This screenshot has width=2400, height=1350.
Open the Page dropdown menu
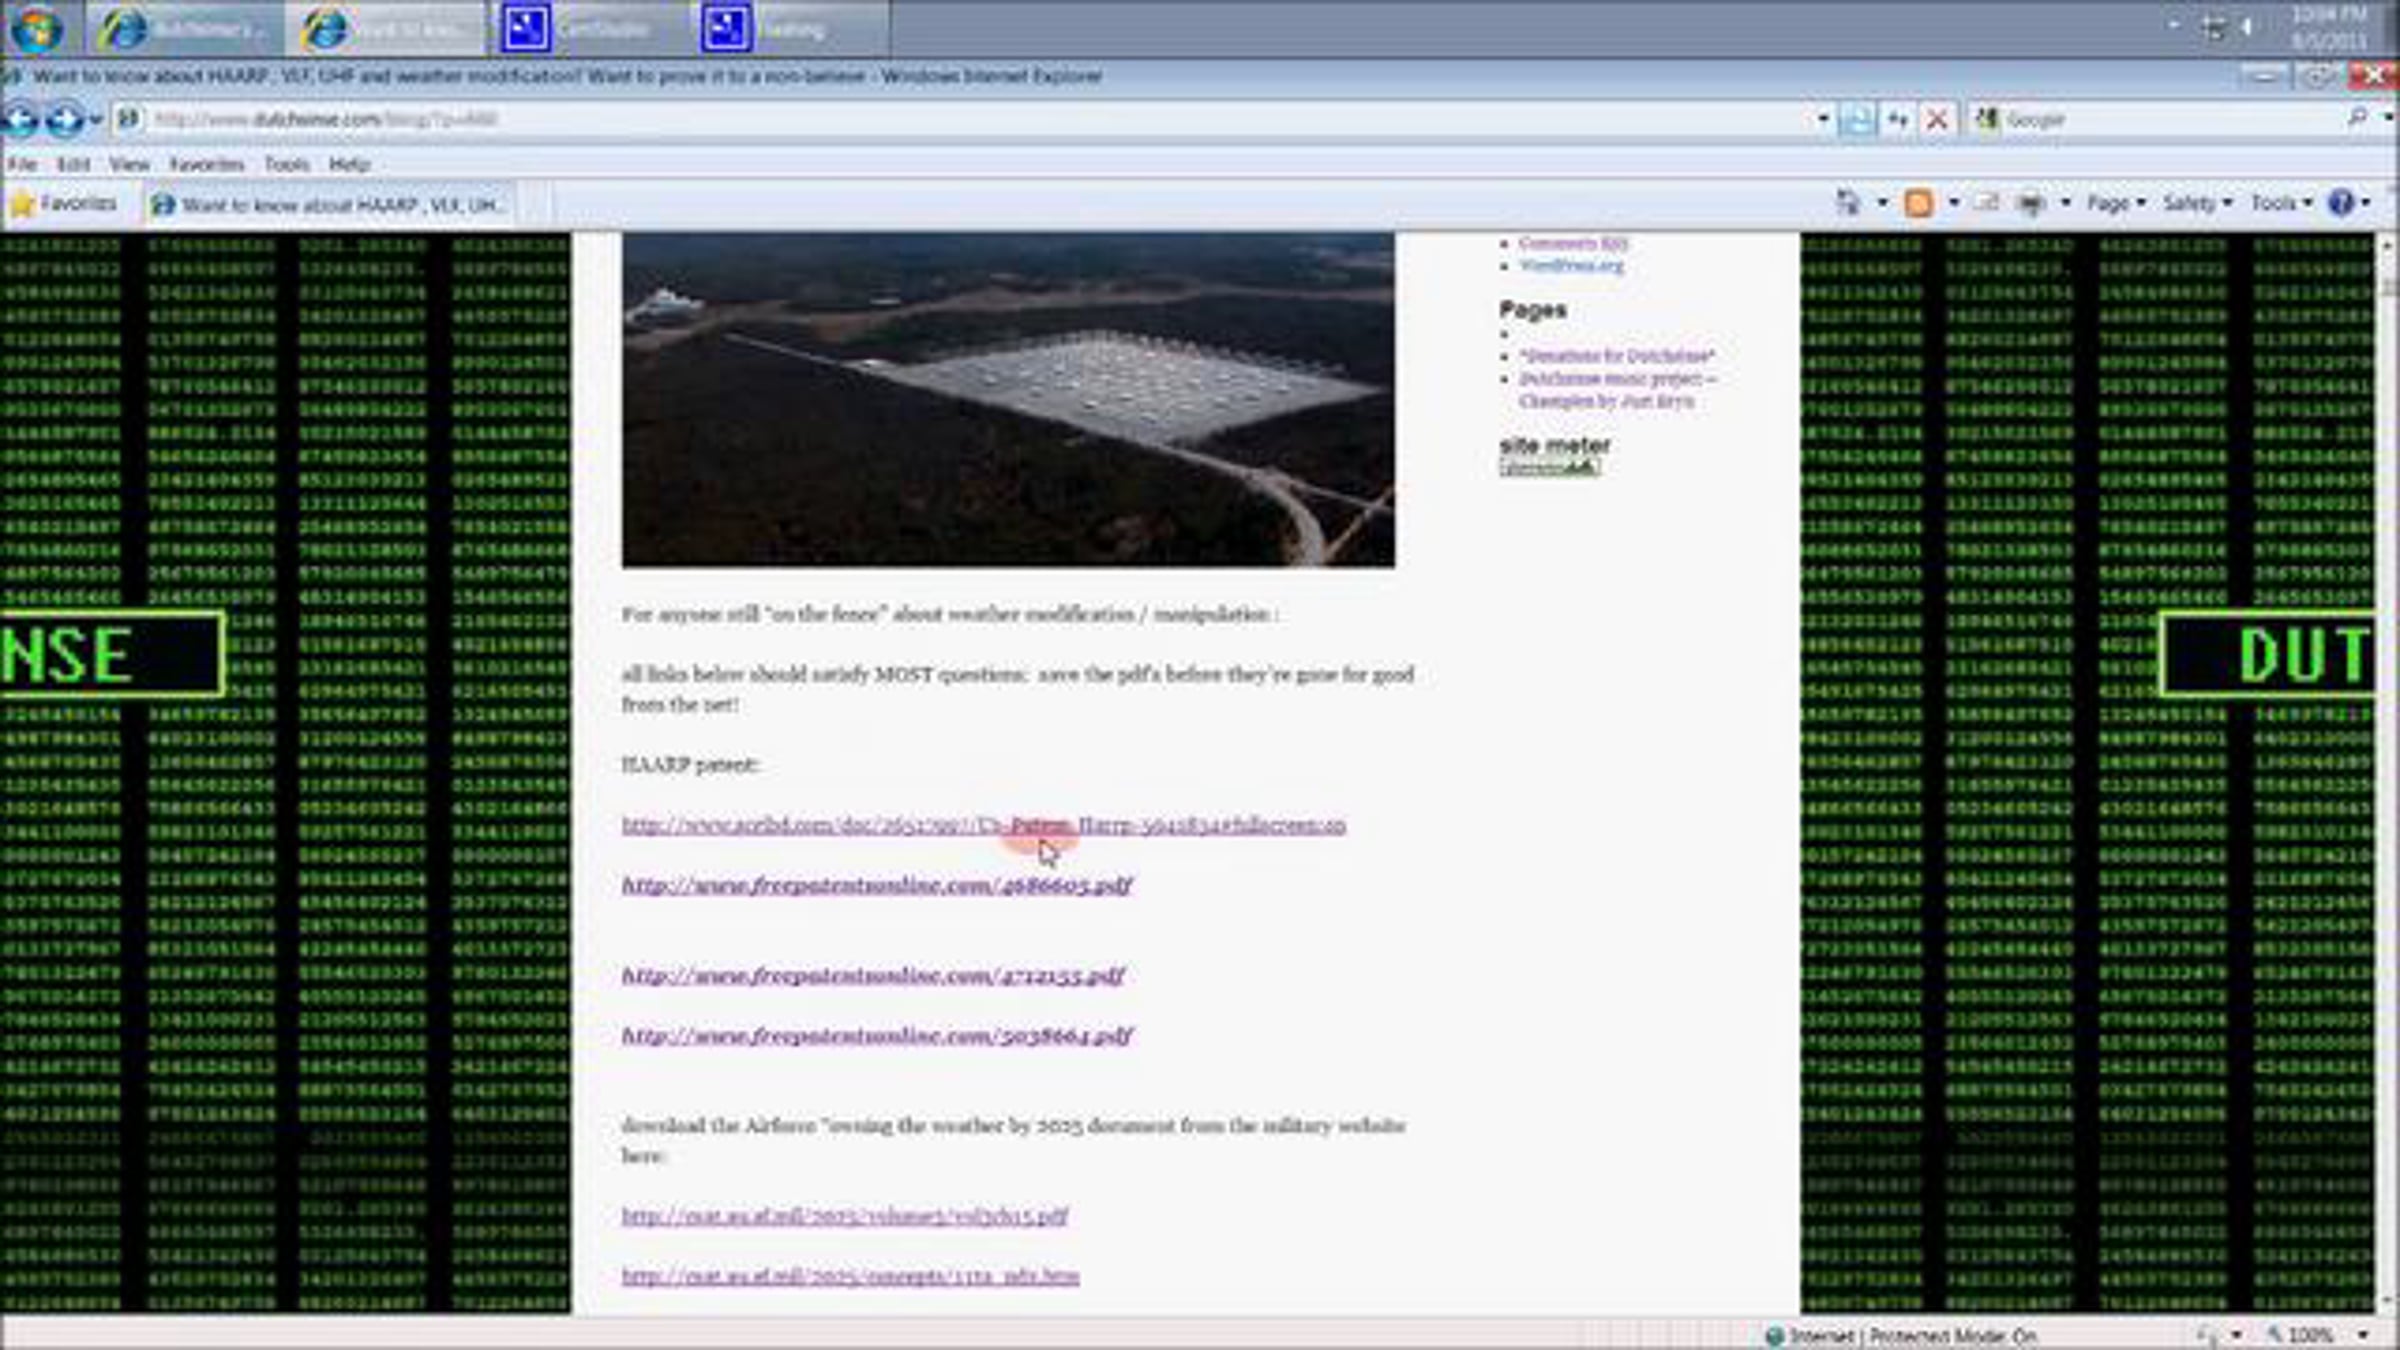point(2116,203)
